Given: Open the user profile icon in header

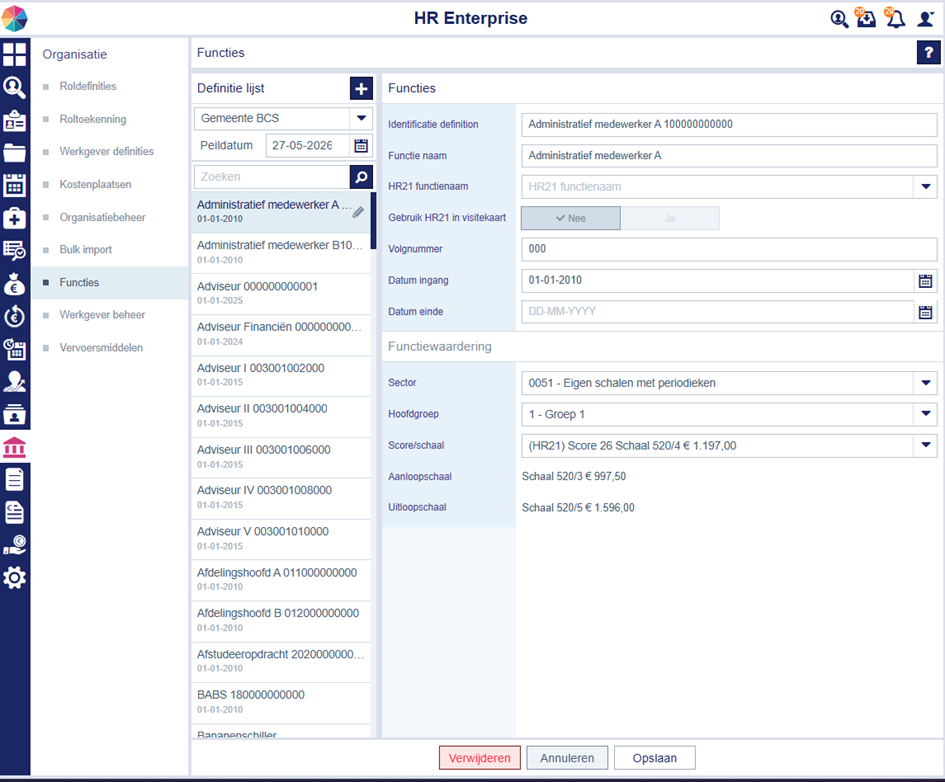Looking at the screenshot, I should point(926,19).
